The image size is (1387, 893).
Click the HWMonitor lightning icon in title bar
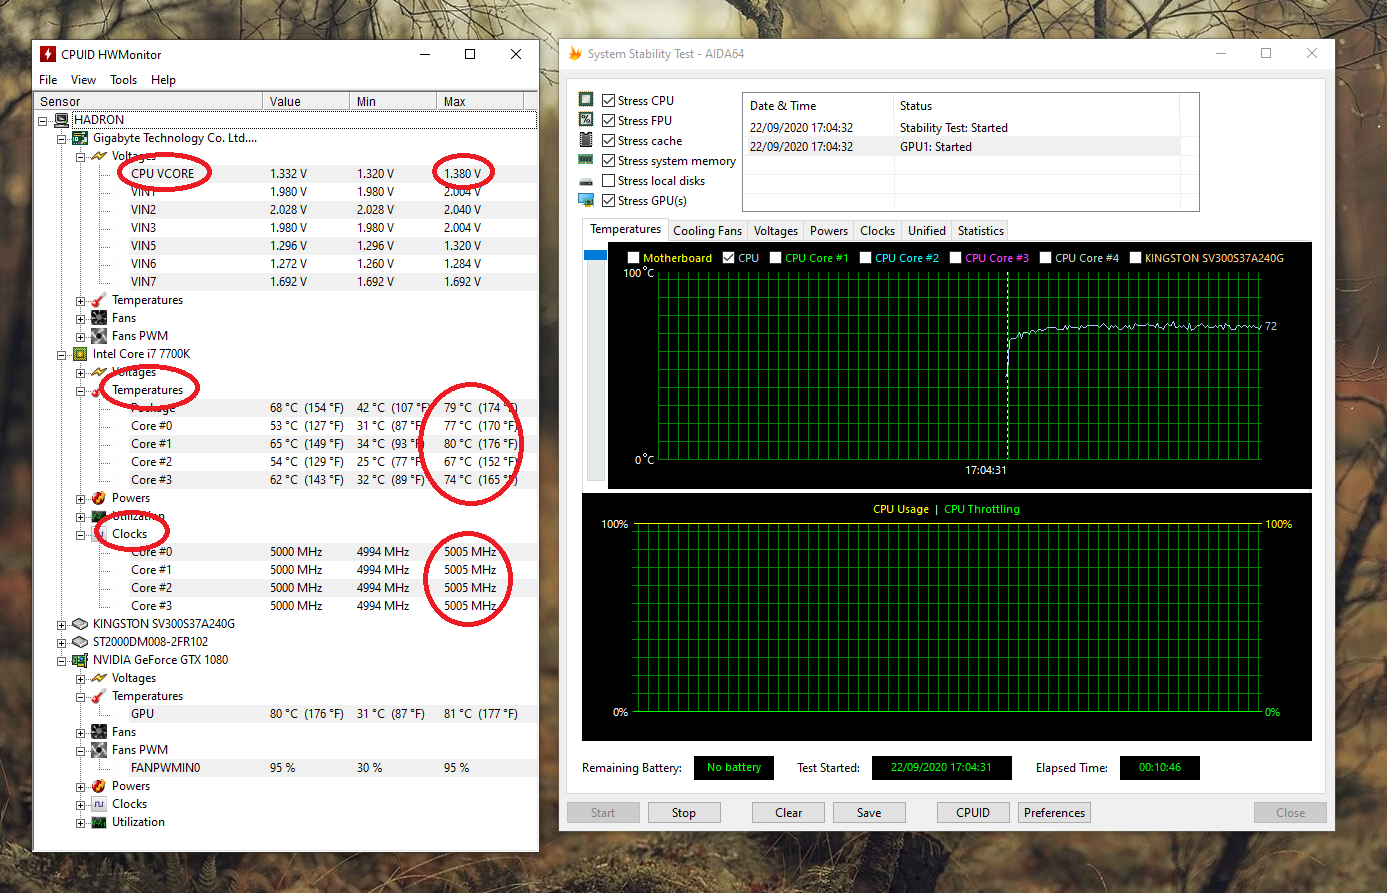[x=48, y=54]
